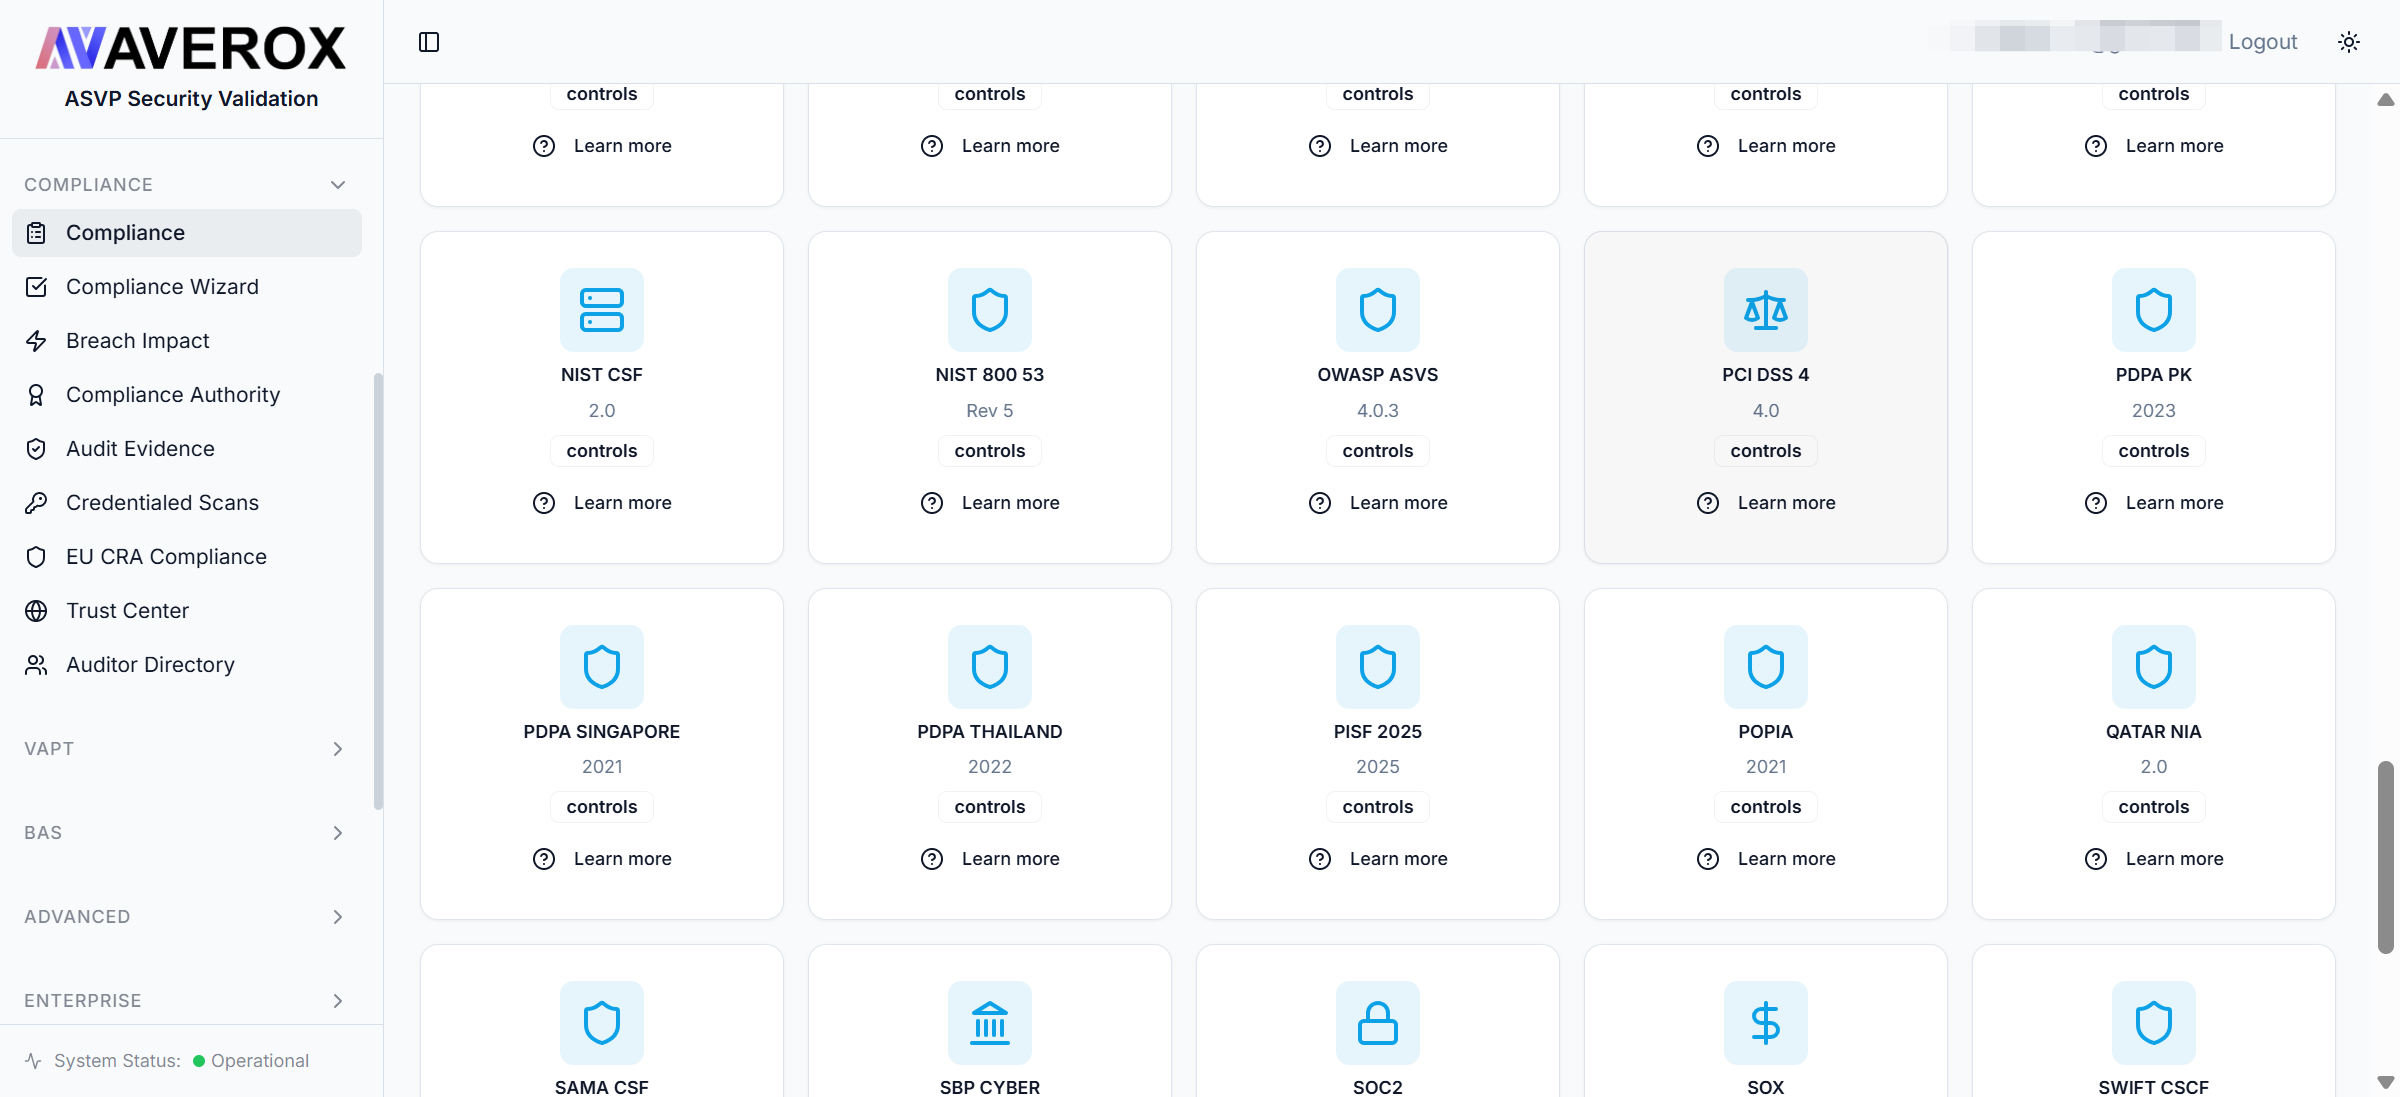Viewport: 2400px width, 1097px height.
Task: Click controls badge on NIST CSF card
Action: [x=602, y=451]
